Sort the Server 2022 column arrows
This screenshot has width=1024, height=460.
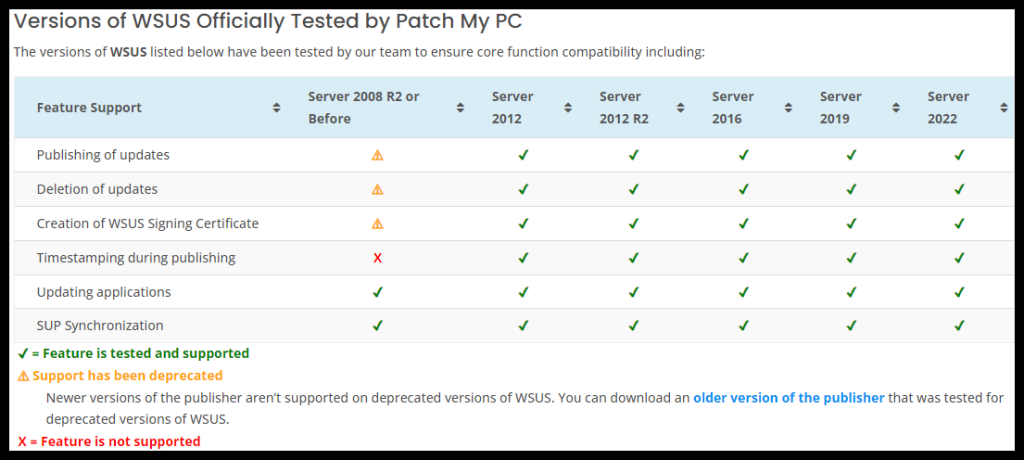(1004, 108)
